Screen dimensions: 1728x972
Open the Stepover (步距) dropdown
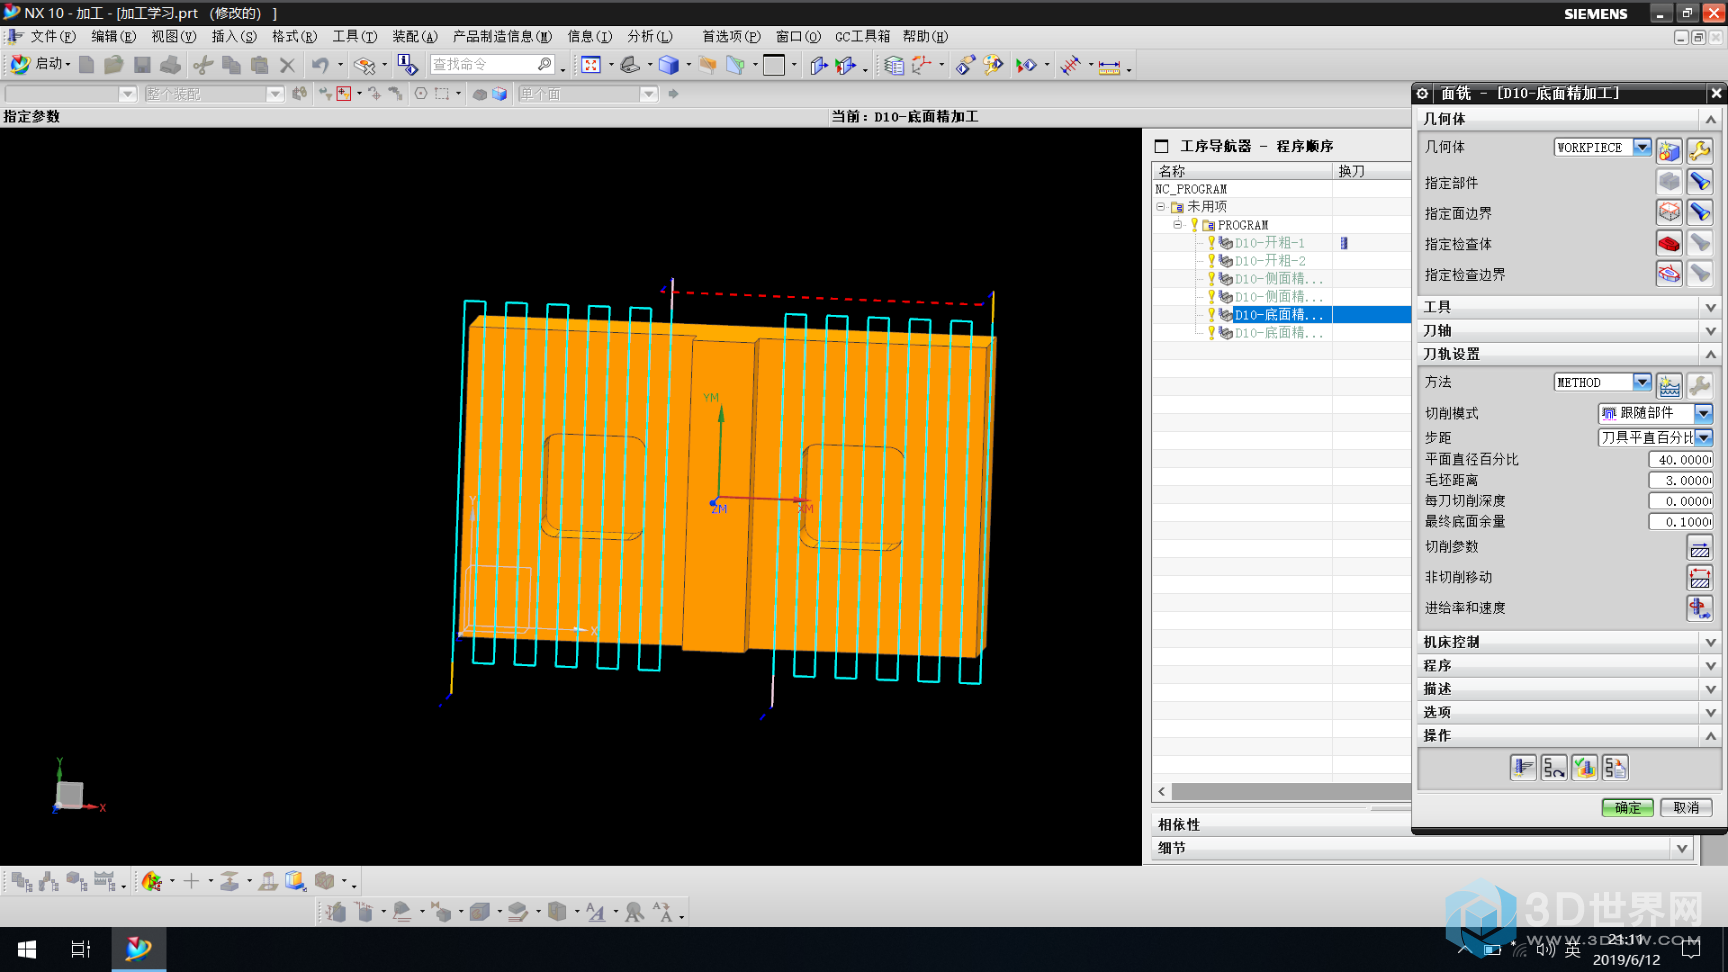(1704, 437)
